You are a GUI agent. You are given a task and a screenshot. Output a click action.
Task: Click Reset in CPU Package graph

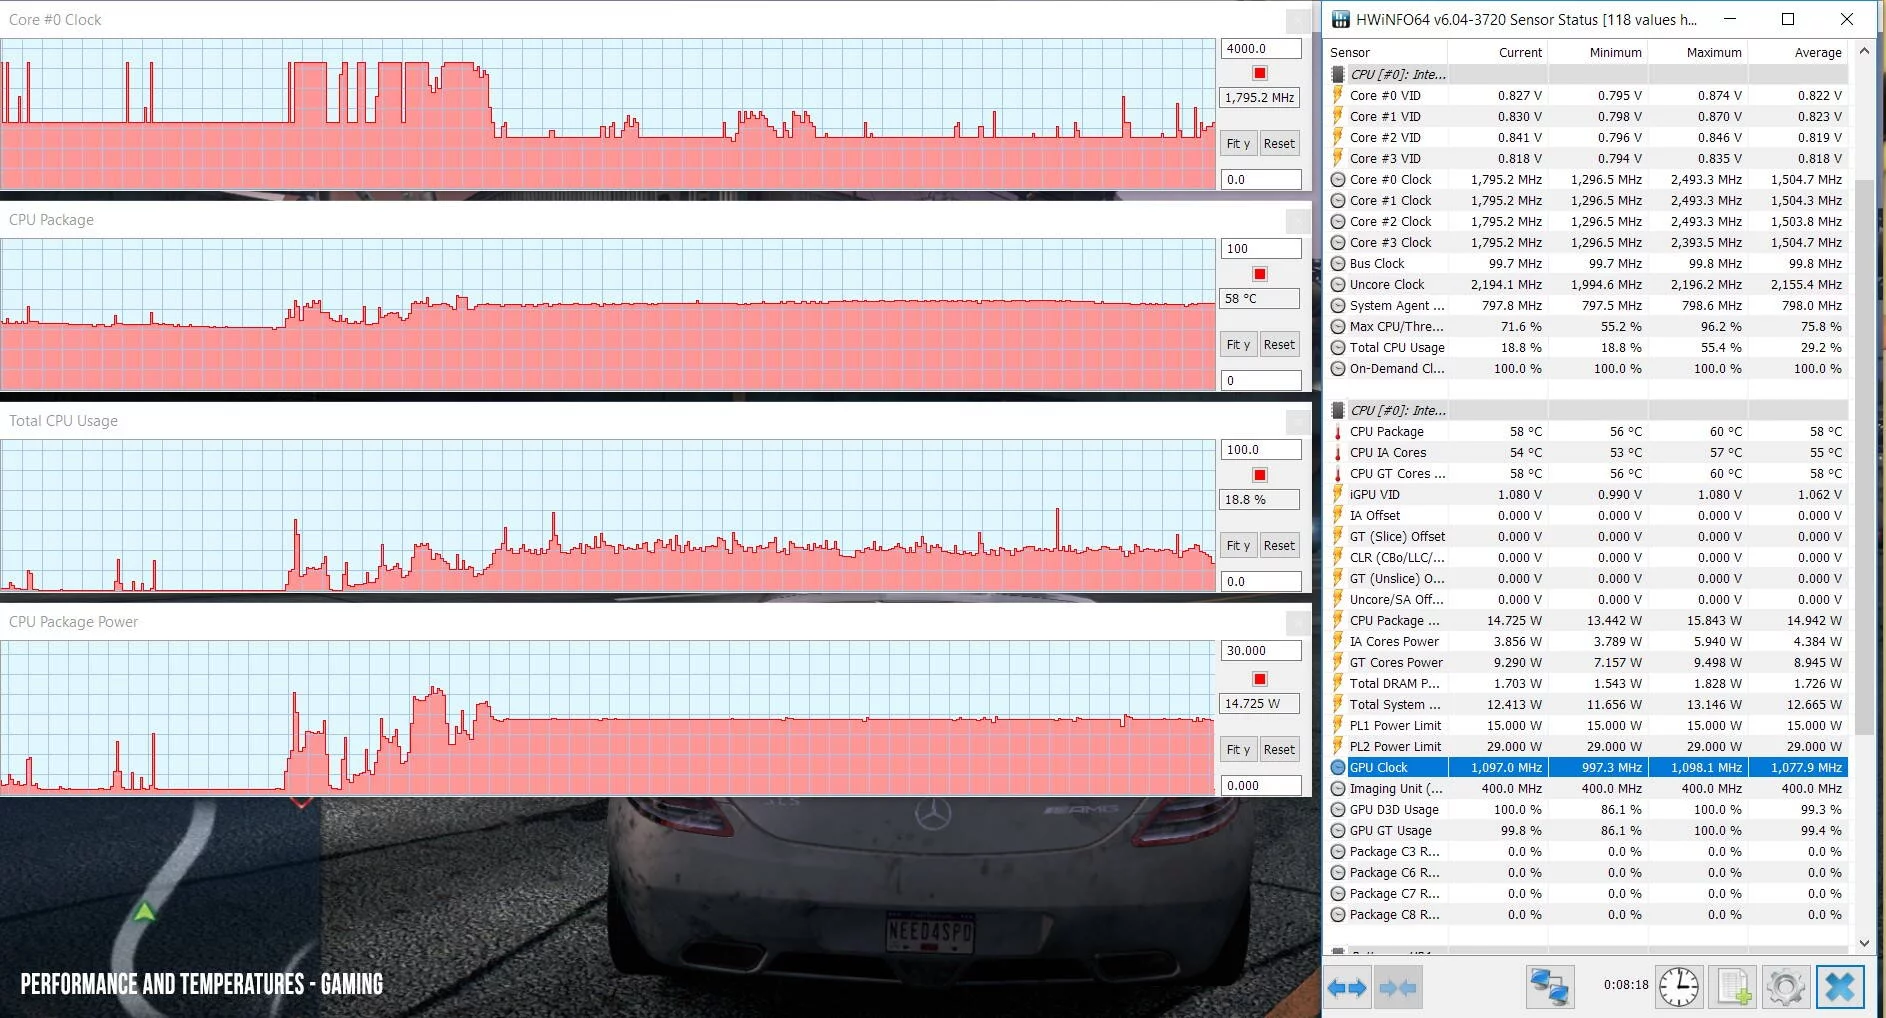coord(1279,344)
